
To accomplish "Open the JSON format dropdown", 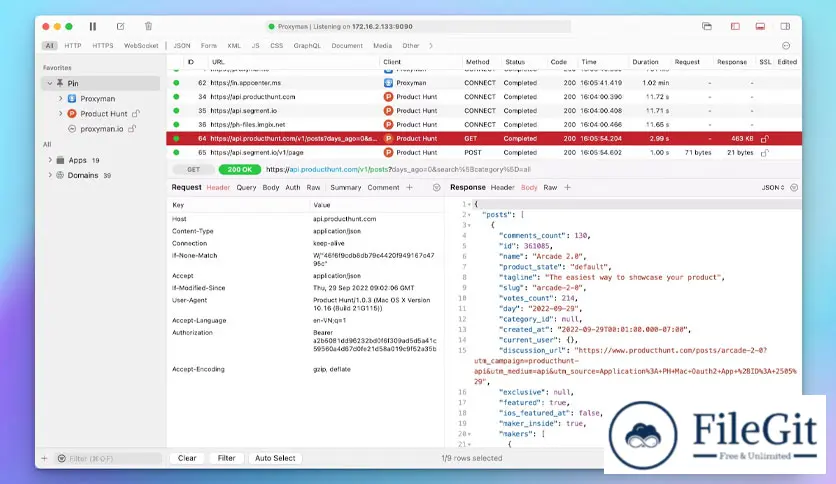I will pos(773,188).
